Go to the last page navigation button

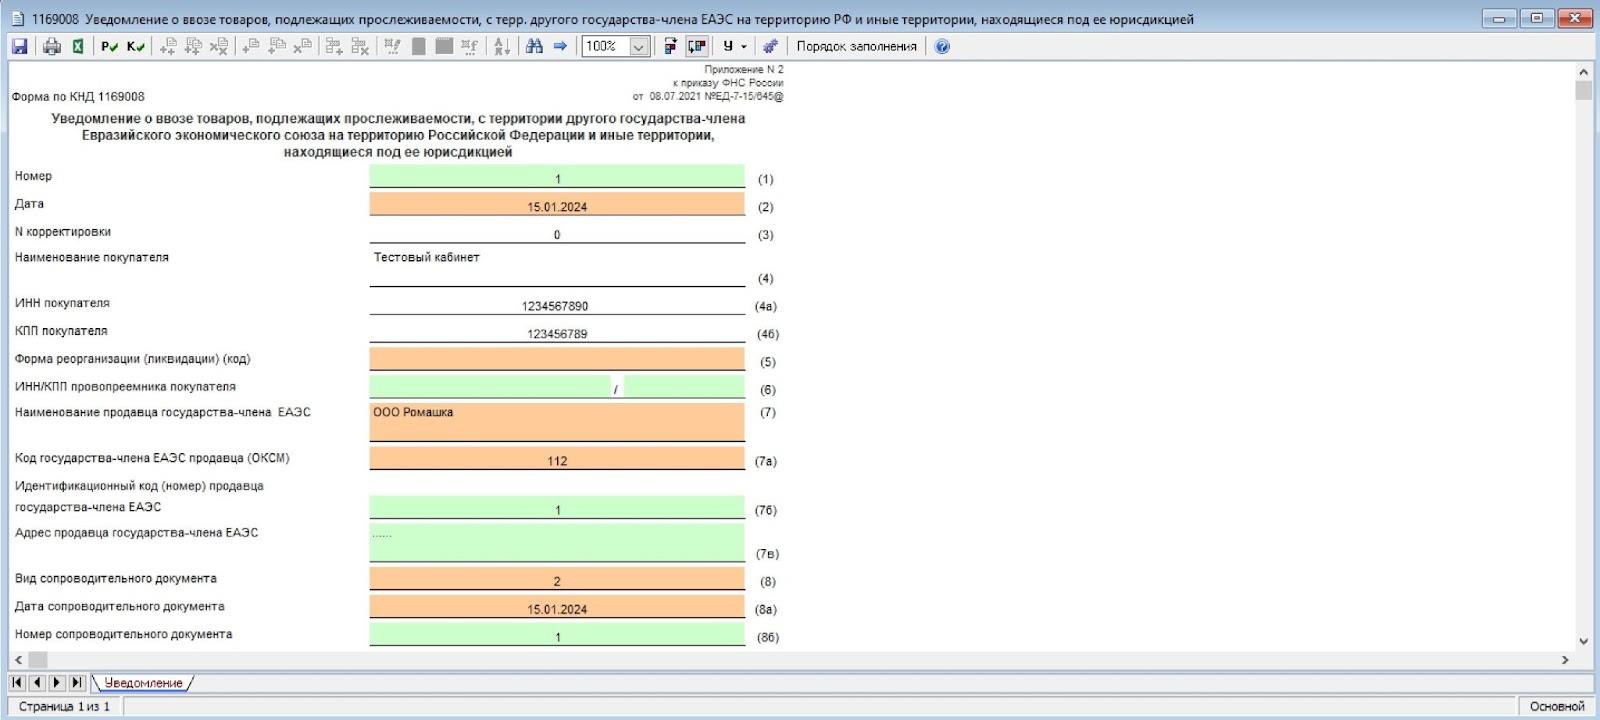77,683
